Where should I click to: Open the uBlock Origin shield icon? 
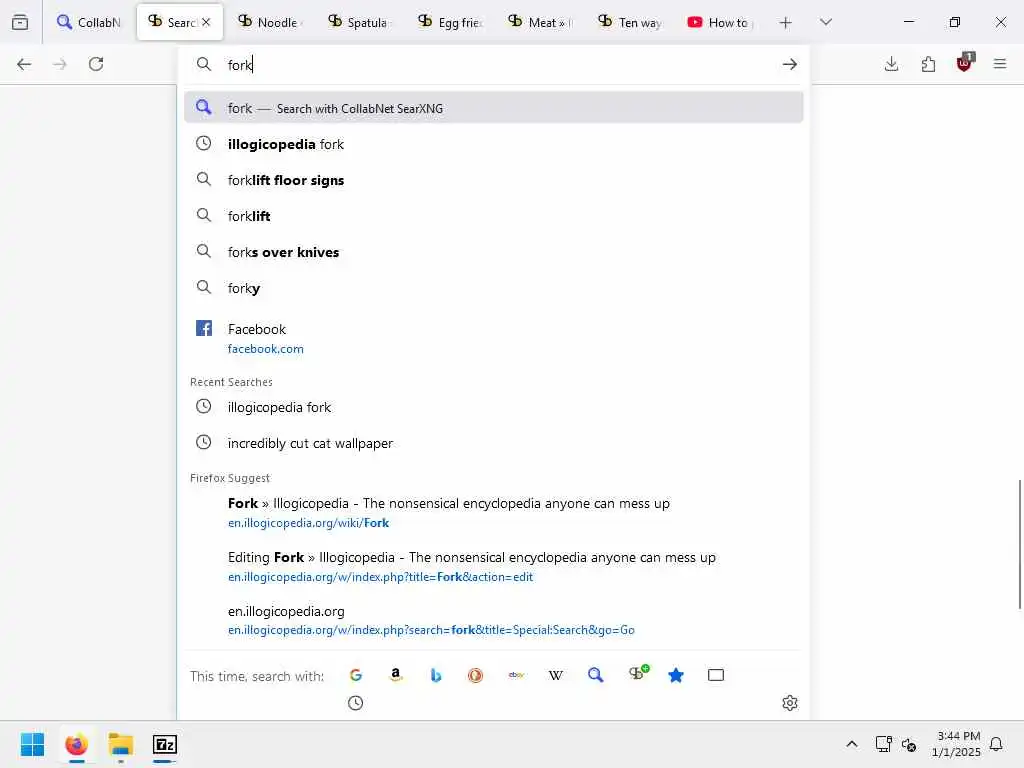[965, 63]
